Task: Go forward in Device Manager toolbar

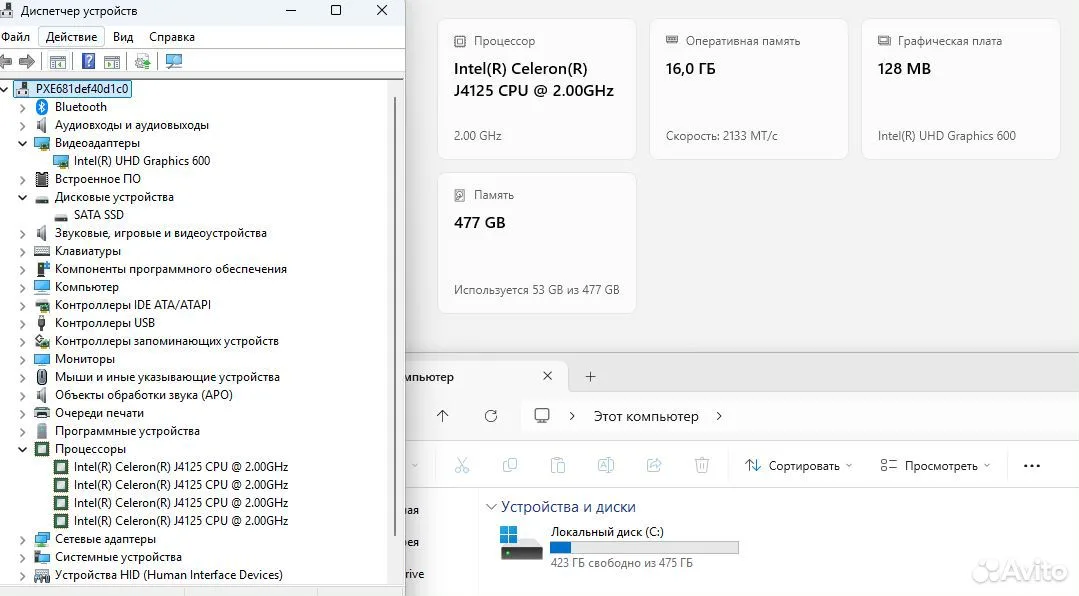Action: pos(27,62)
